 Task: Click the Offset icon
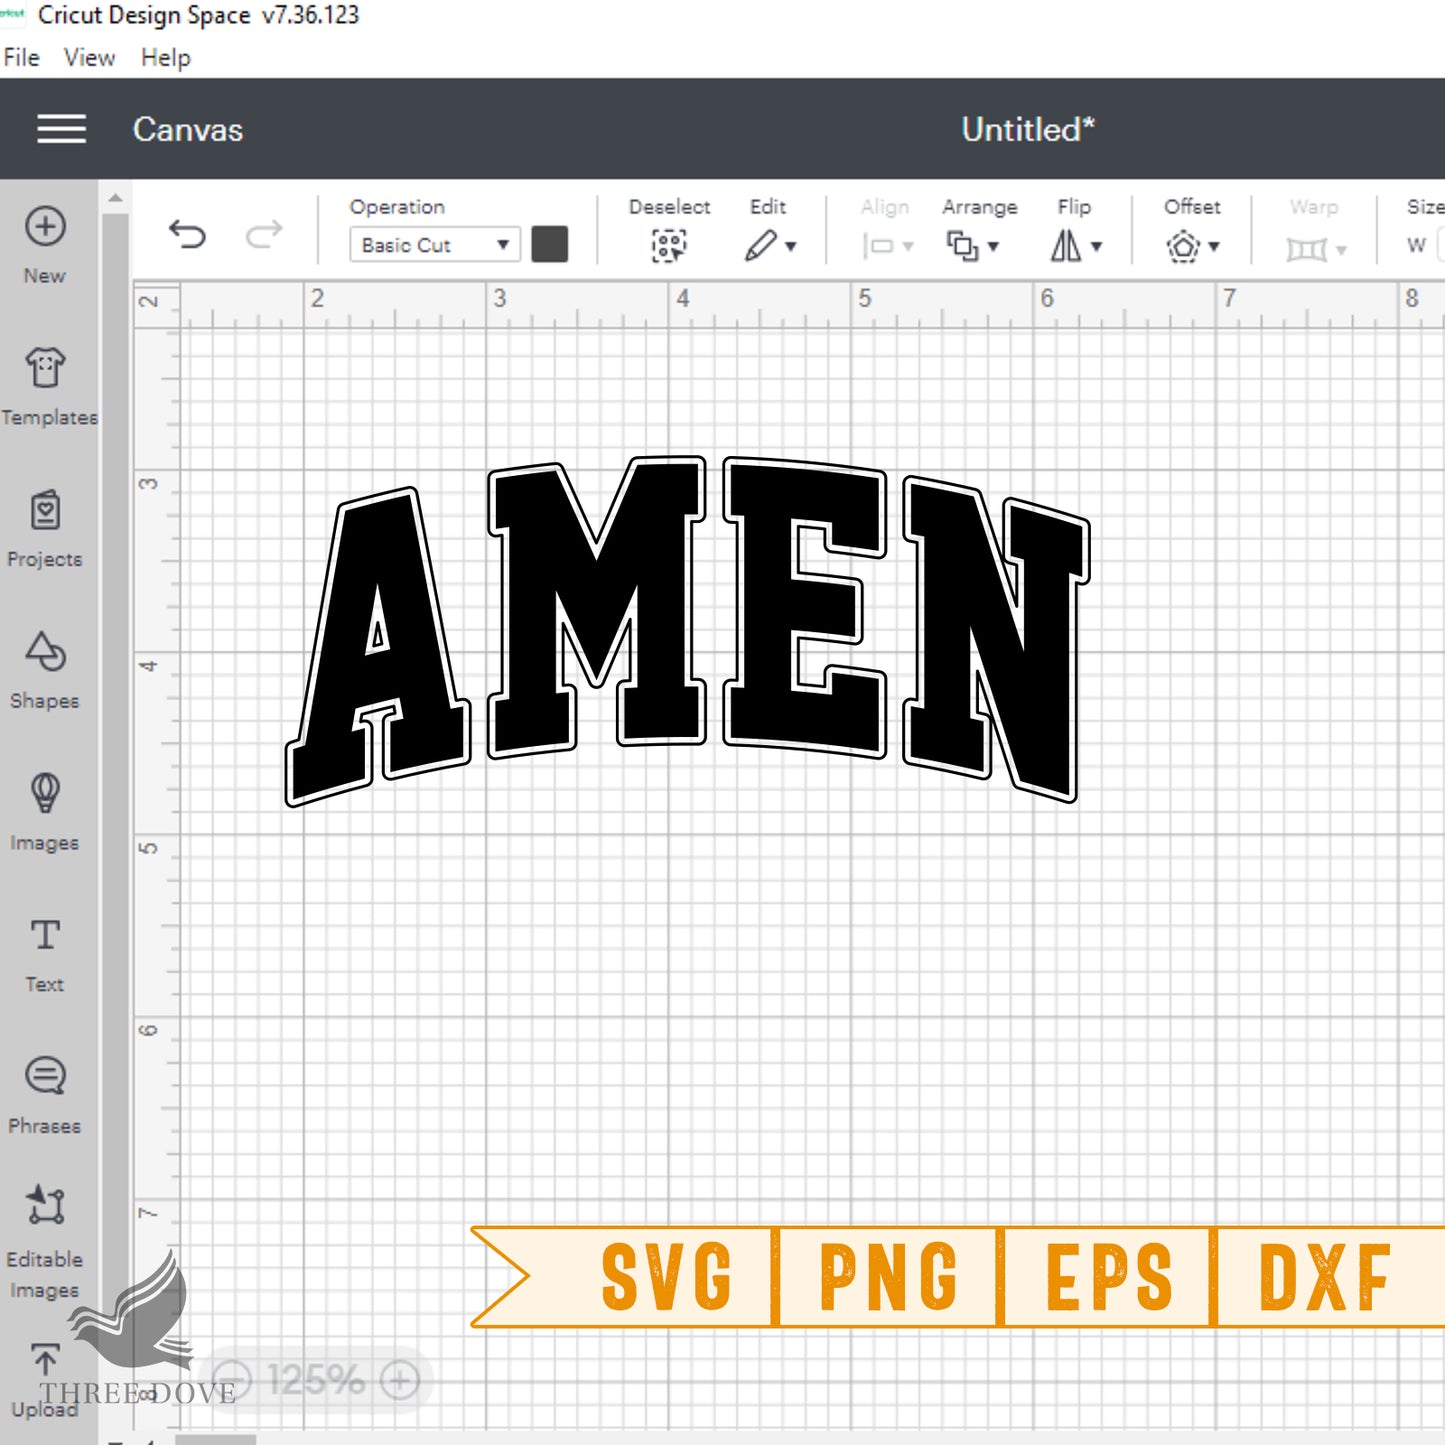(1183, 246)
